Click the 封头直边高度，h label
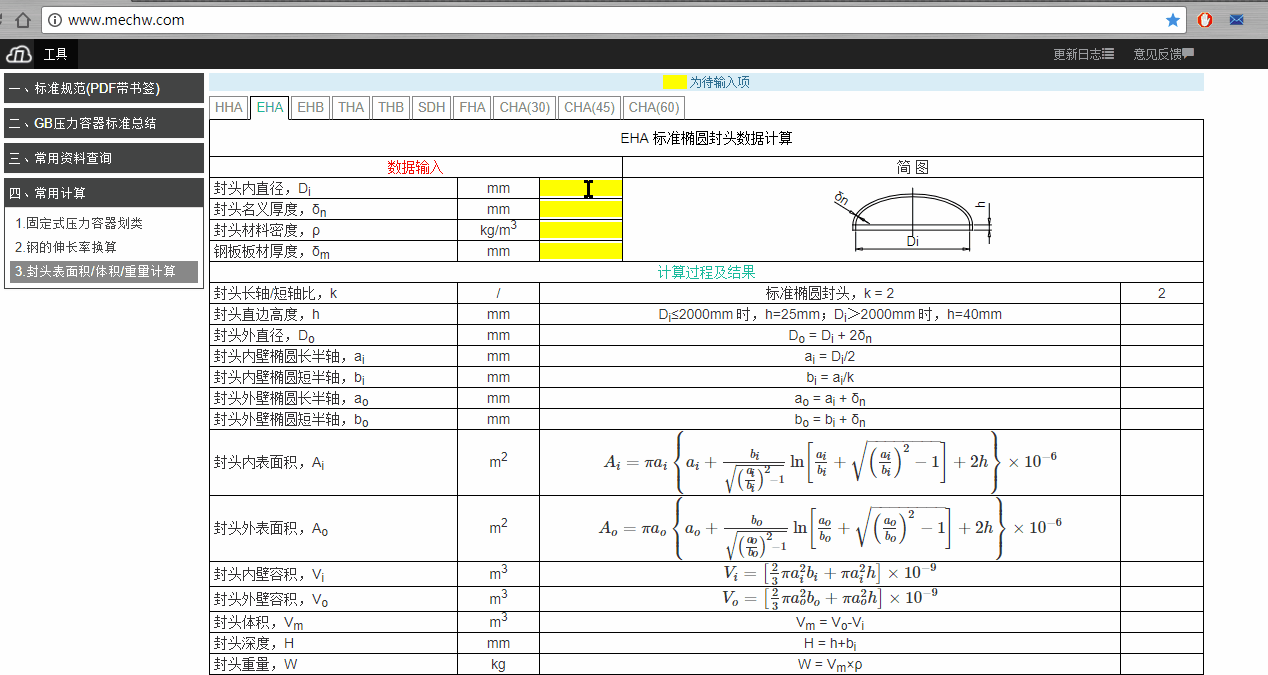Viewport: 1268px width, 675px height. click(266, 314)
